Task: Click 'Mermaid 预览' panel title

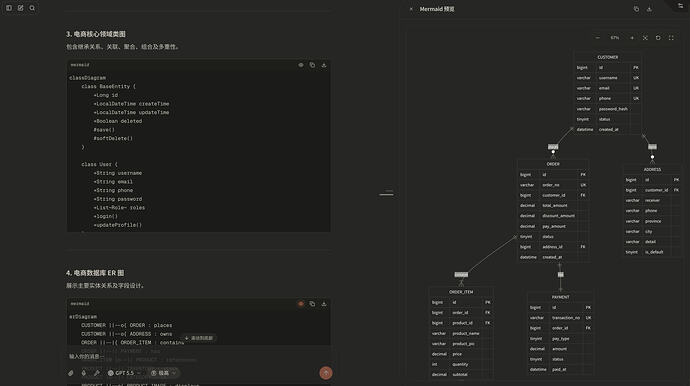Action: [437, 9]
